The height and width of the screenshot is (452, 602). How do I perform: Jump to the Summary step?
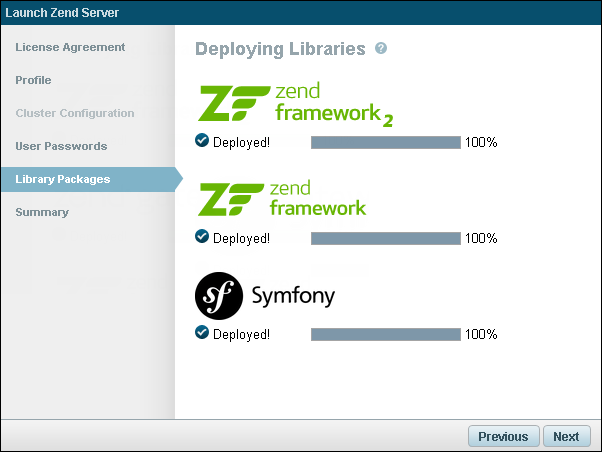pyautogui.click(x=42, y=212)
